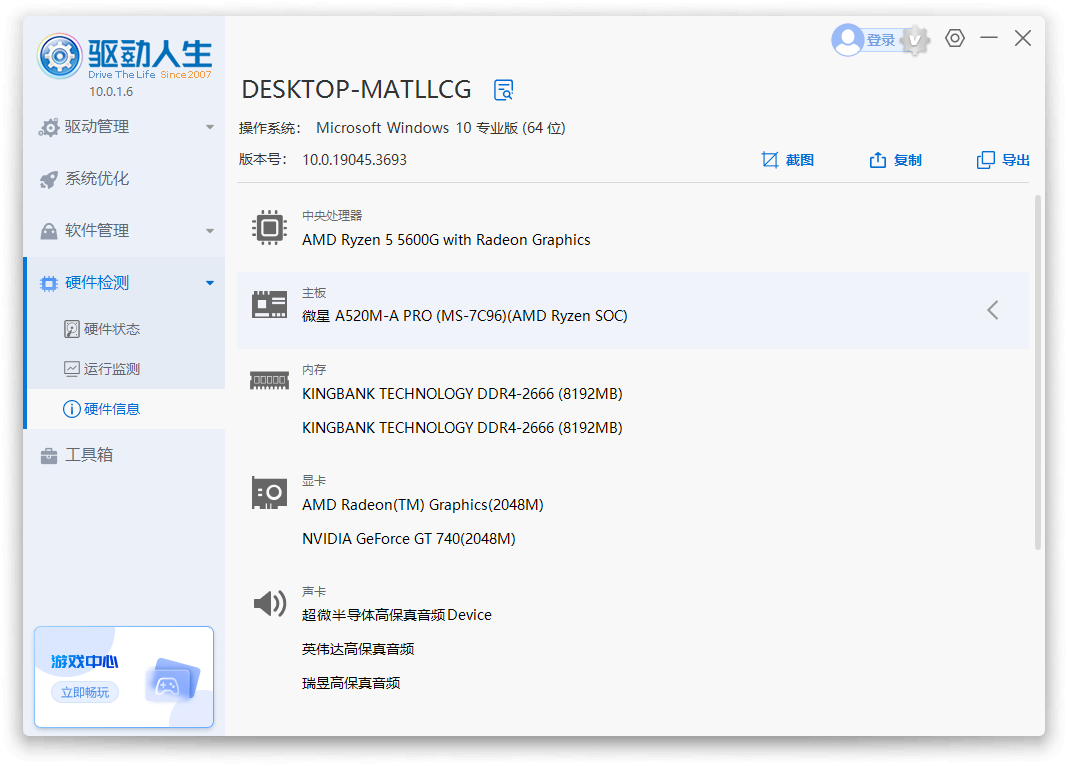Click the motherboard icon
The image size is (1068, 766).
point(269,304)
